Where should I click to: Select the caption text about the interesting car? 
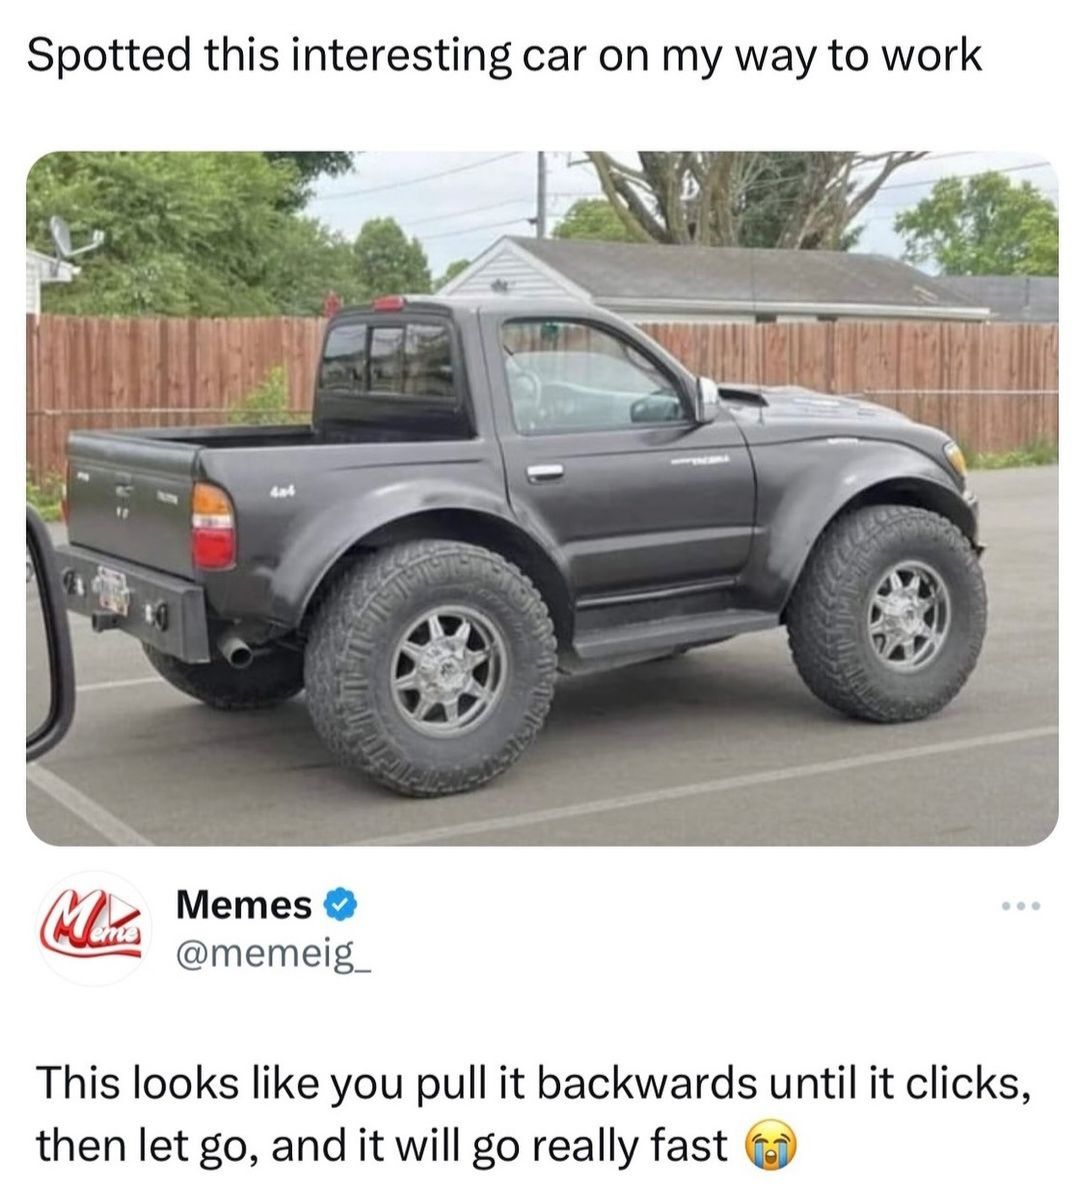tap(504, 56)
